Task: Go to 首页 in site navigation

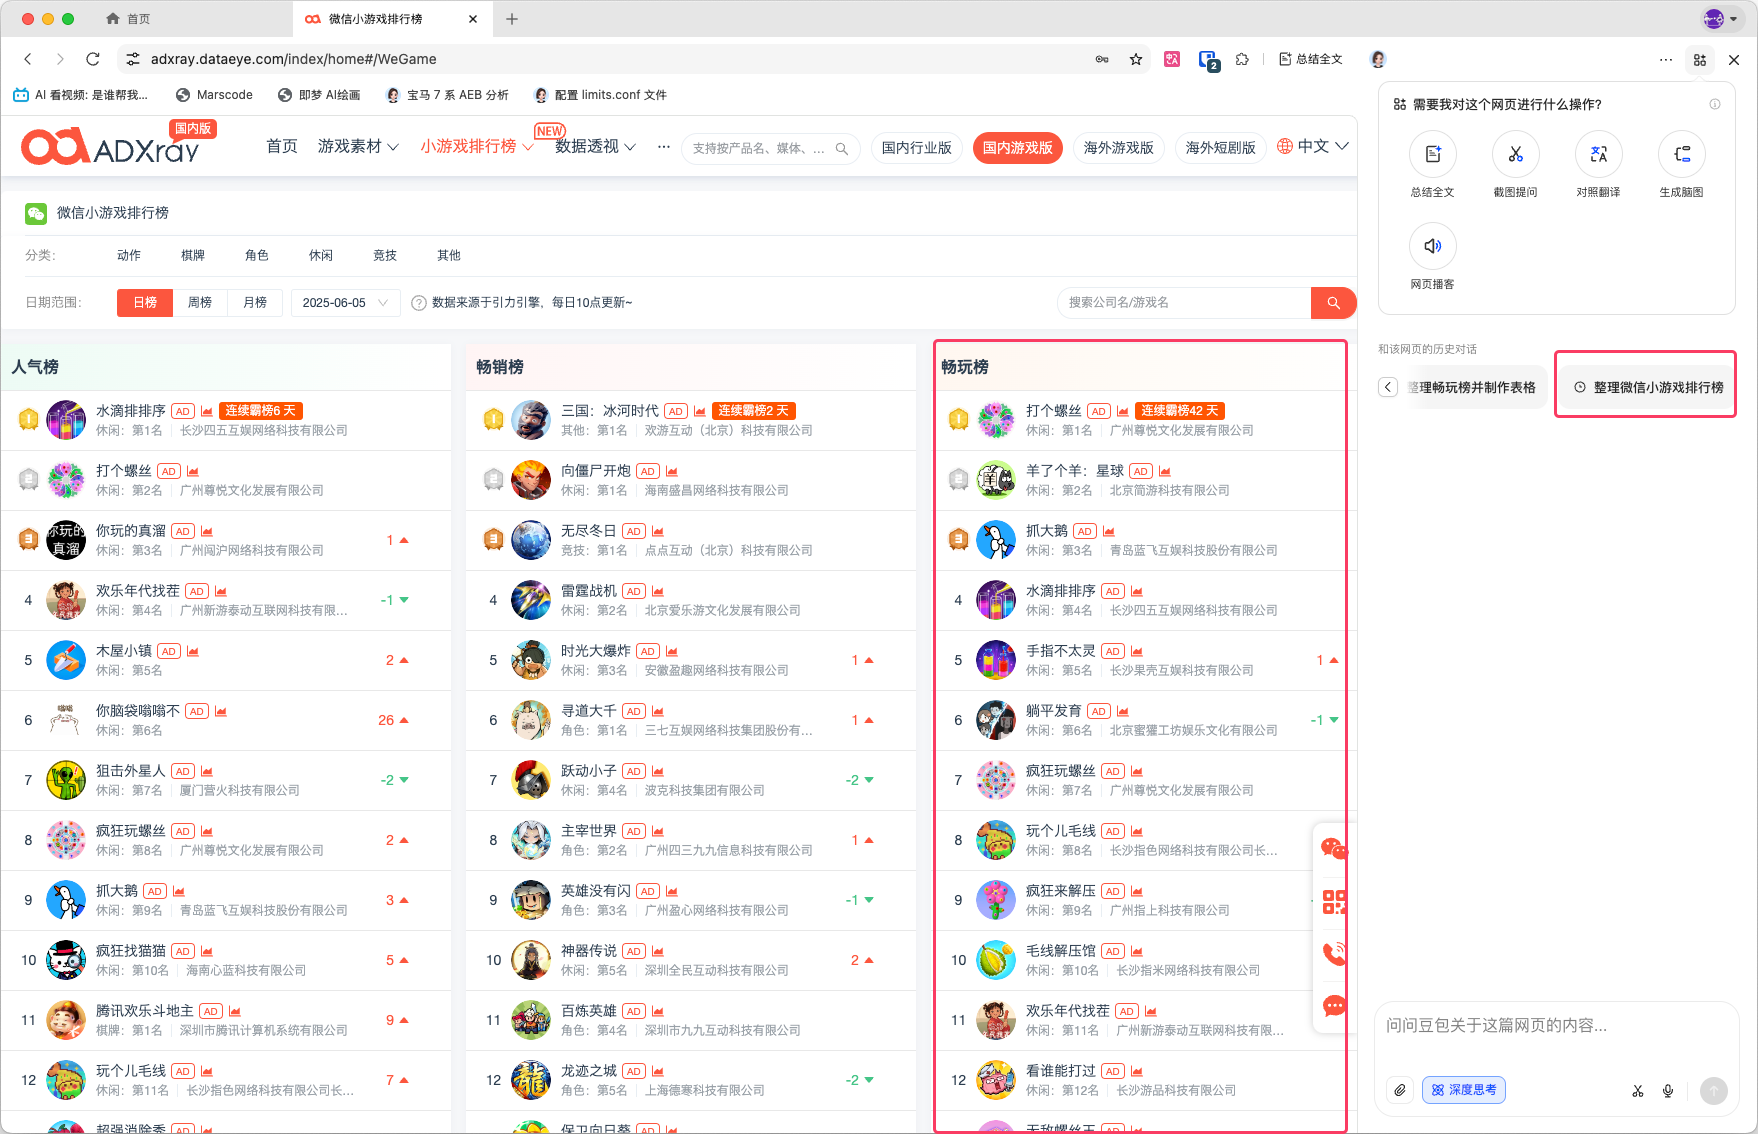Action: [282, 147]
